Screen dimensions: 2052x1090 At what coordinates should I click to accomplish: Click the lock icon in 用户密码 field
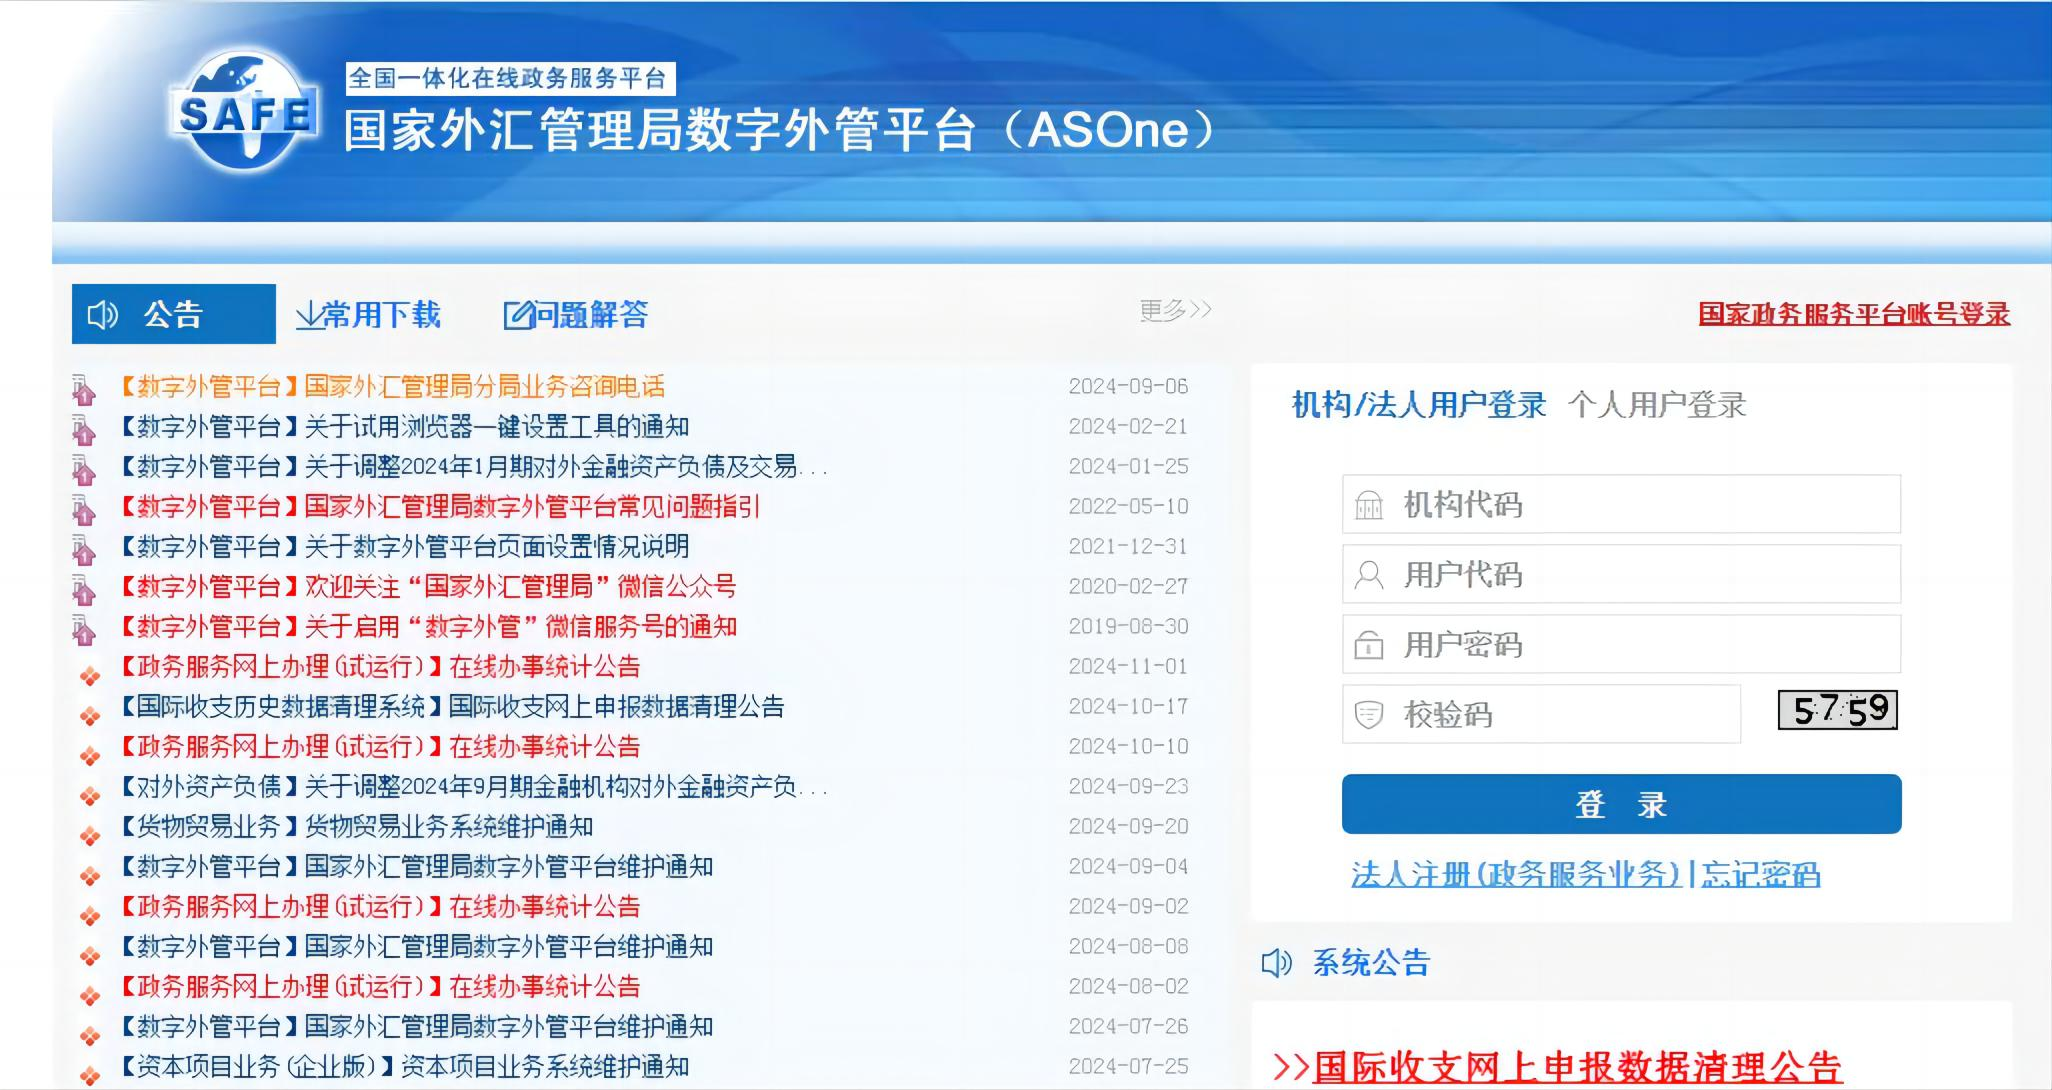[1368, 645]
